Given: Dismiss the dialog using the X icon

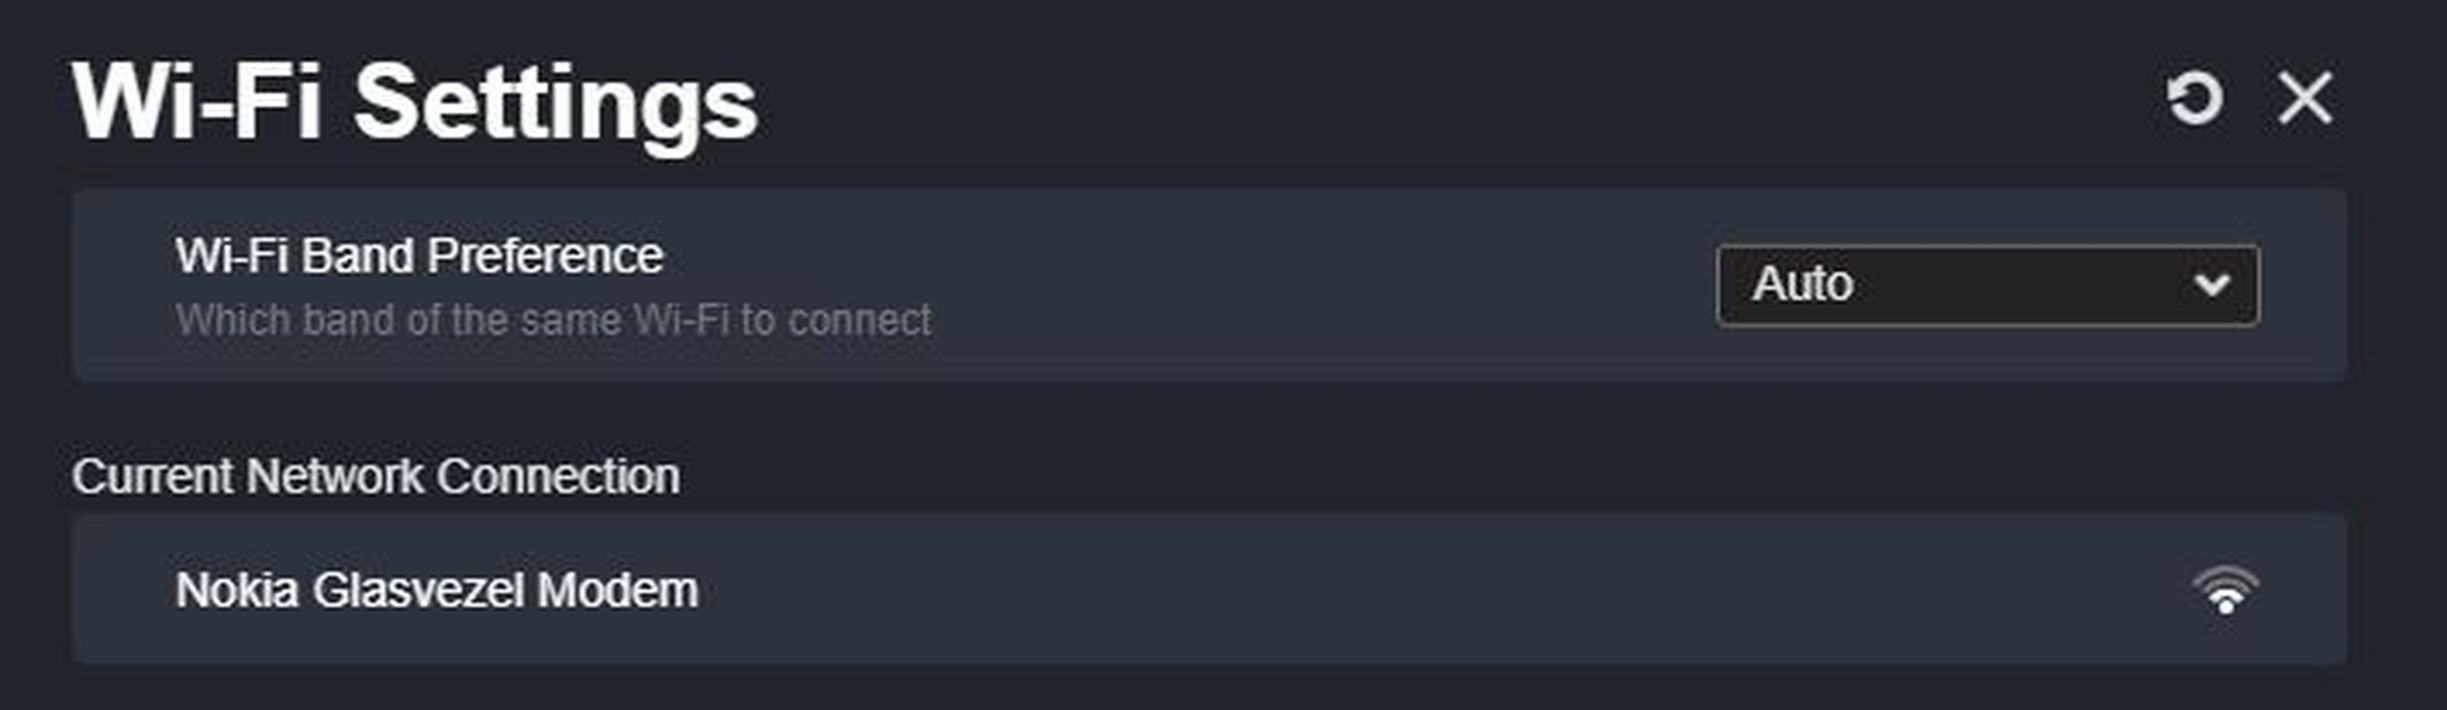Looking at the screenshot, I should point(2305,99).
